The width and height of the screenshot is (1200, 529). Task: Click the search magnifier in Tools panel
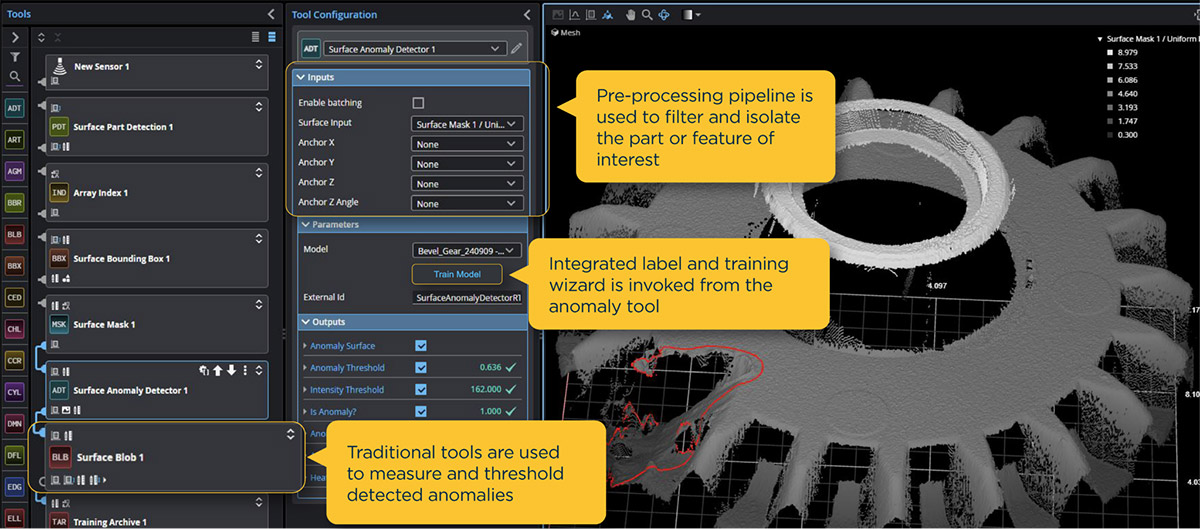pos(15,76)
